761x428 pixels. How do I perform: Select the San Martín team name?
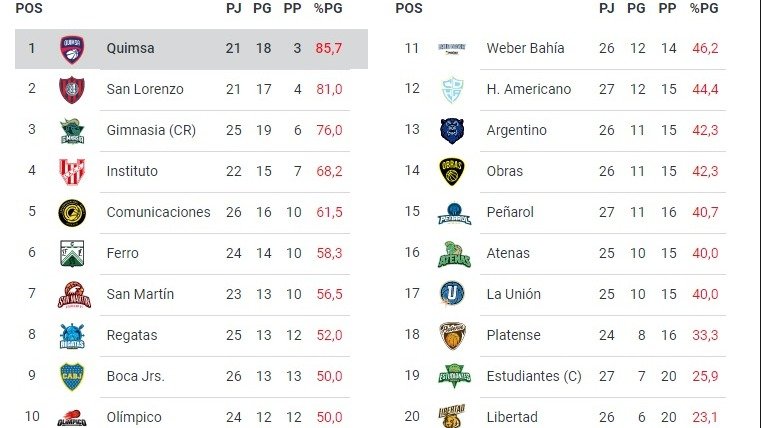tap(140, 294)
